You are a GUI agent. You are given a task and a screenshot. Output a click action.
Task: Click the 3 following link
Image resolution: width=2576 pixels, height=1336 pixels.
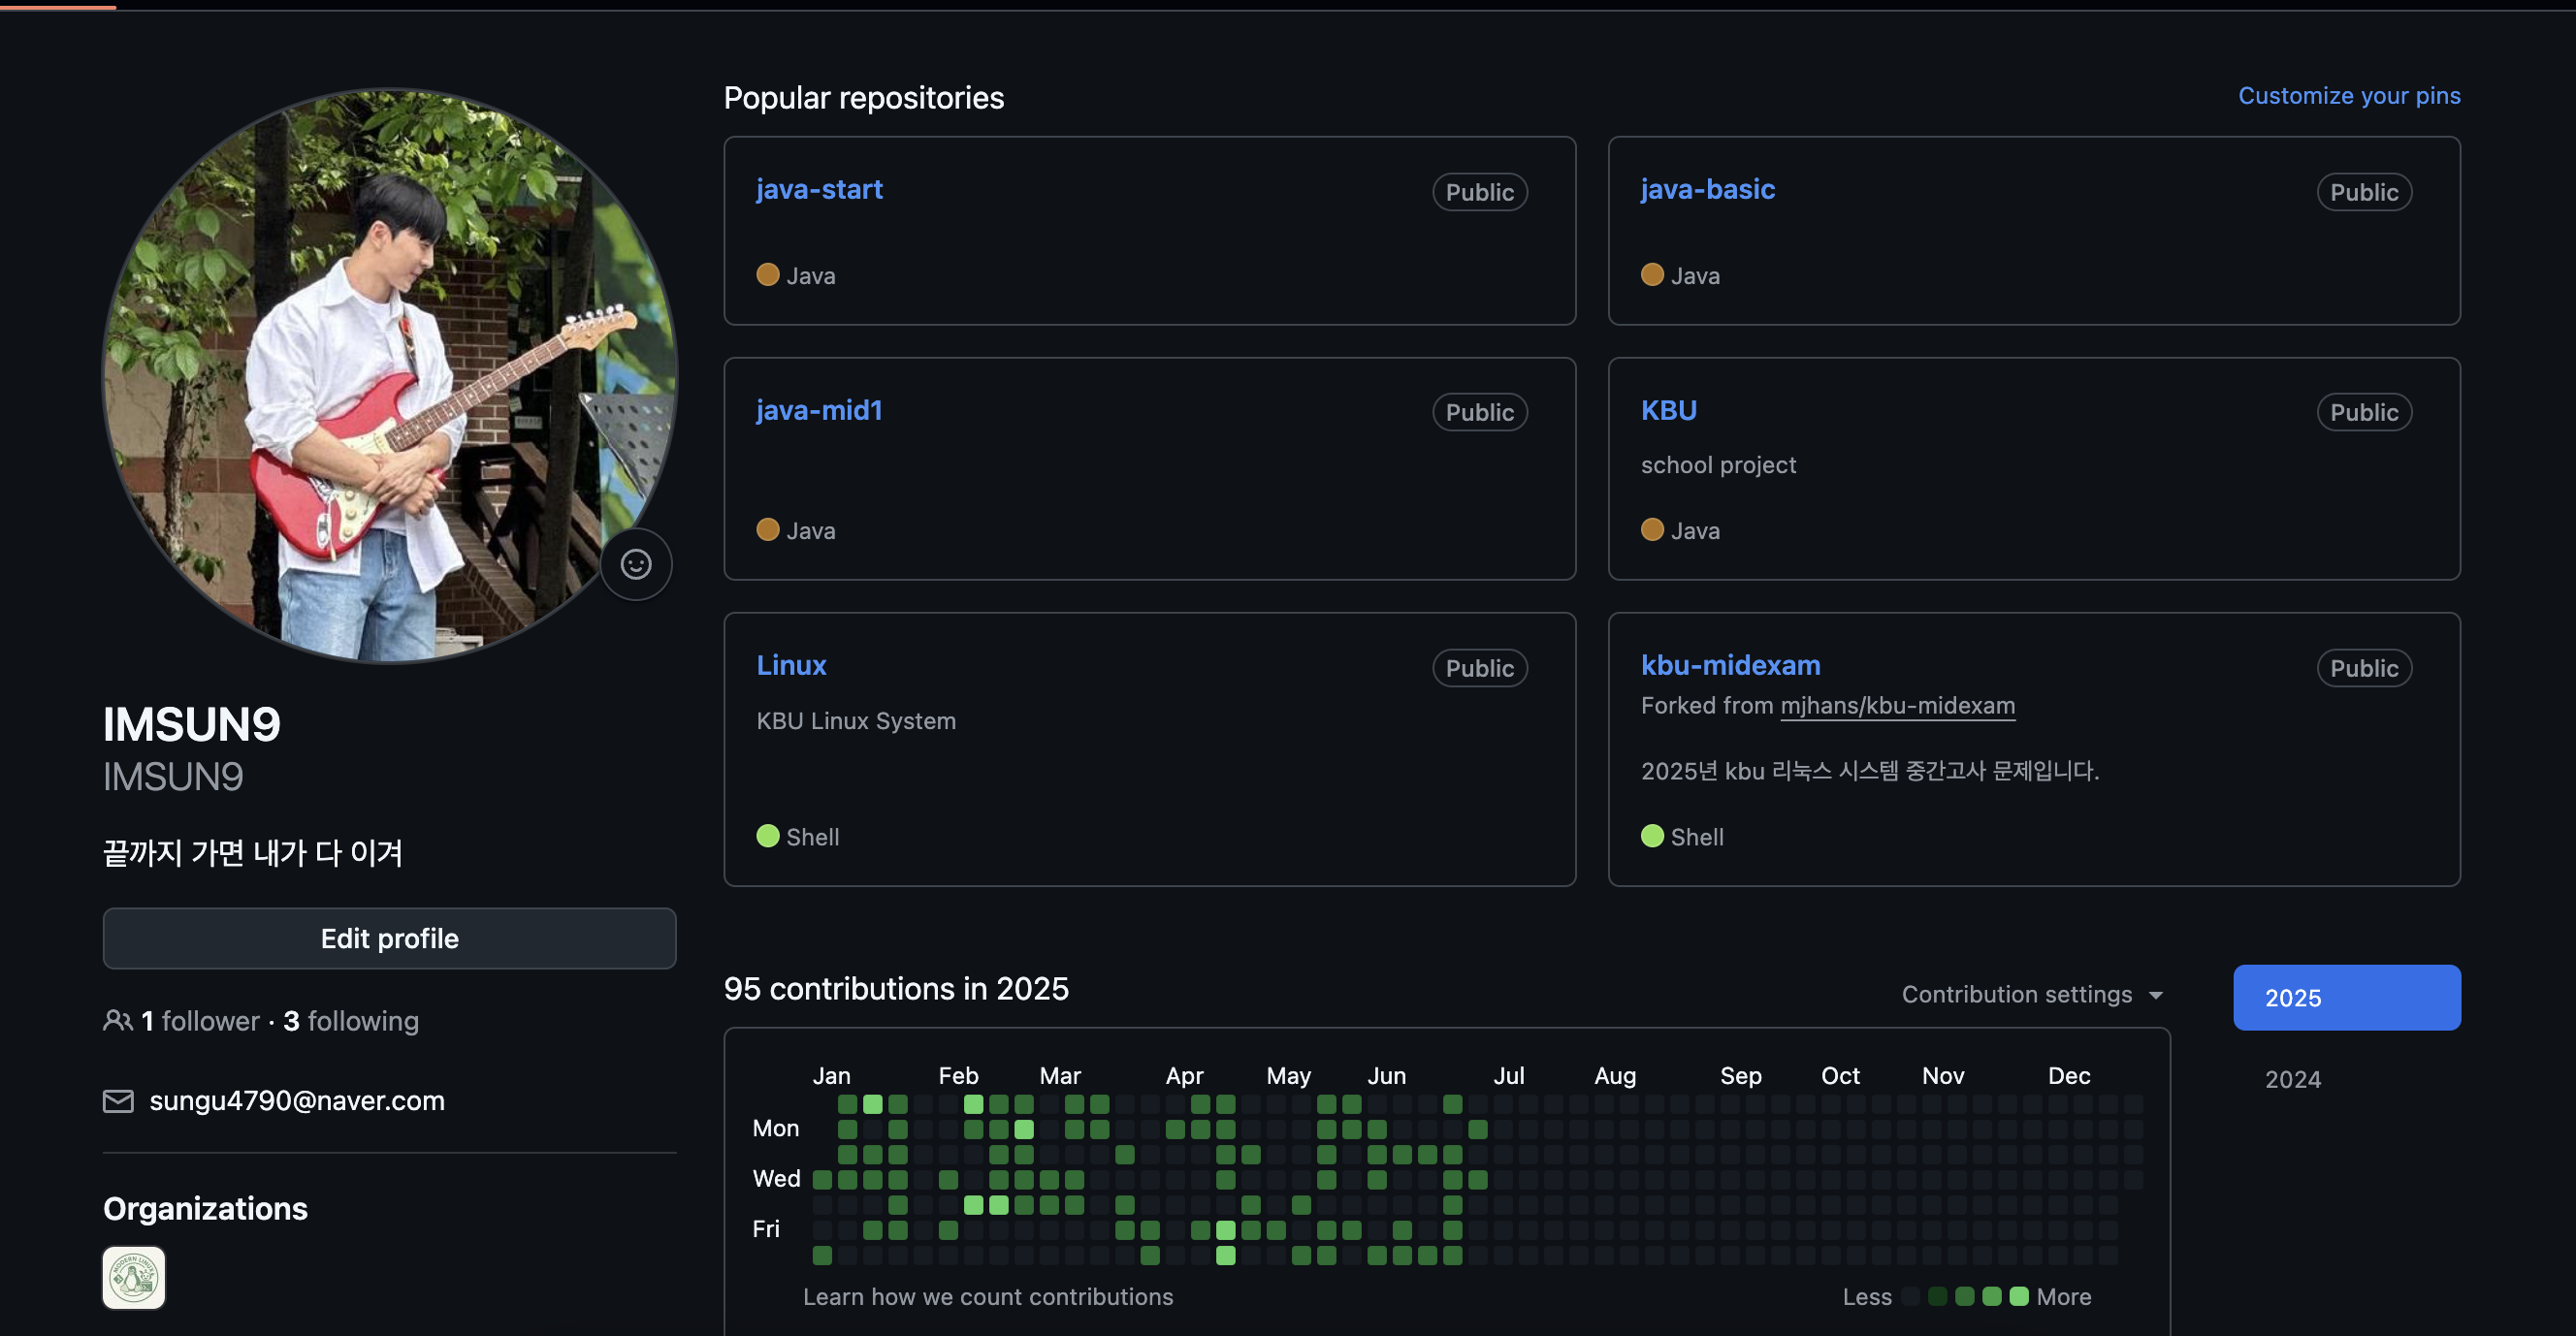[x=351, y=1020]
